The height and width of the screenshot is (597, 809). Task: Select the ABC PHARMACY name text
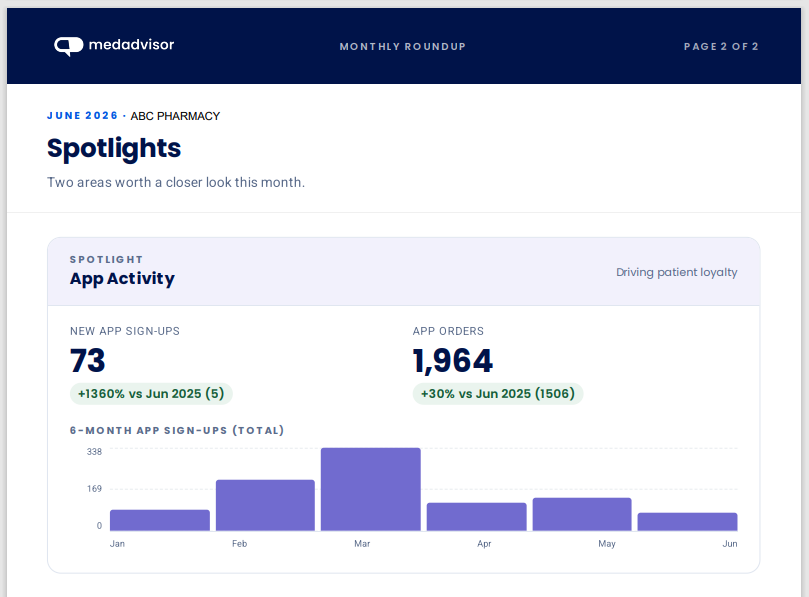(x=175, y=116)
